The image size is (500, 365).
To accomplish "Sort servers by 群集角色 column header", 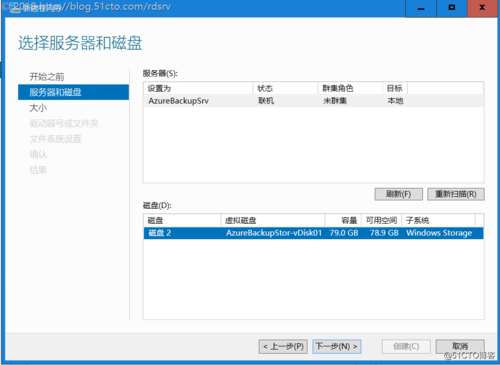I will pos(350,88).
